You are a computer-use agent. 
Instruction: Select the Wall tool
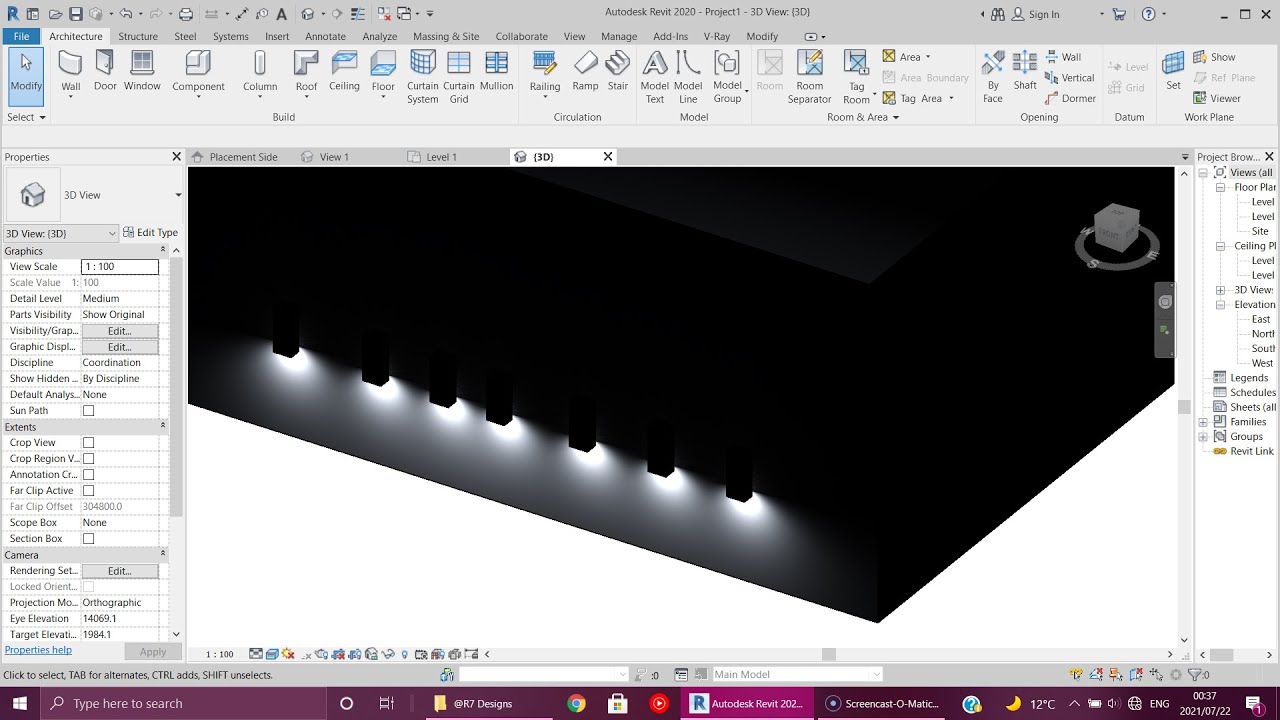click(x=70, y=71)
